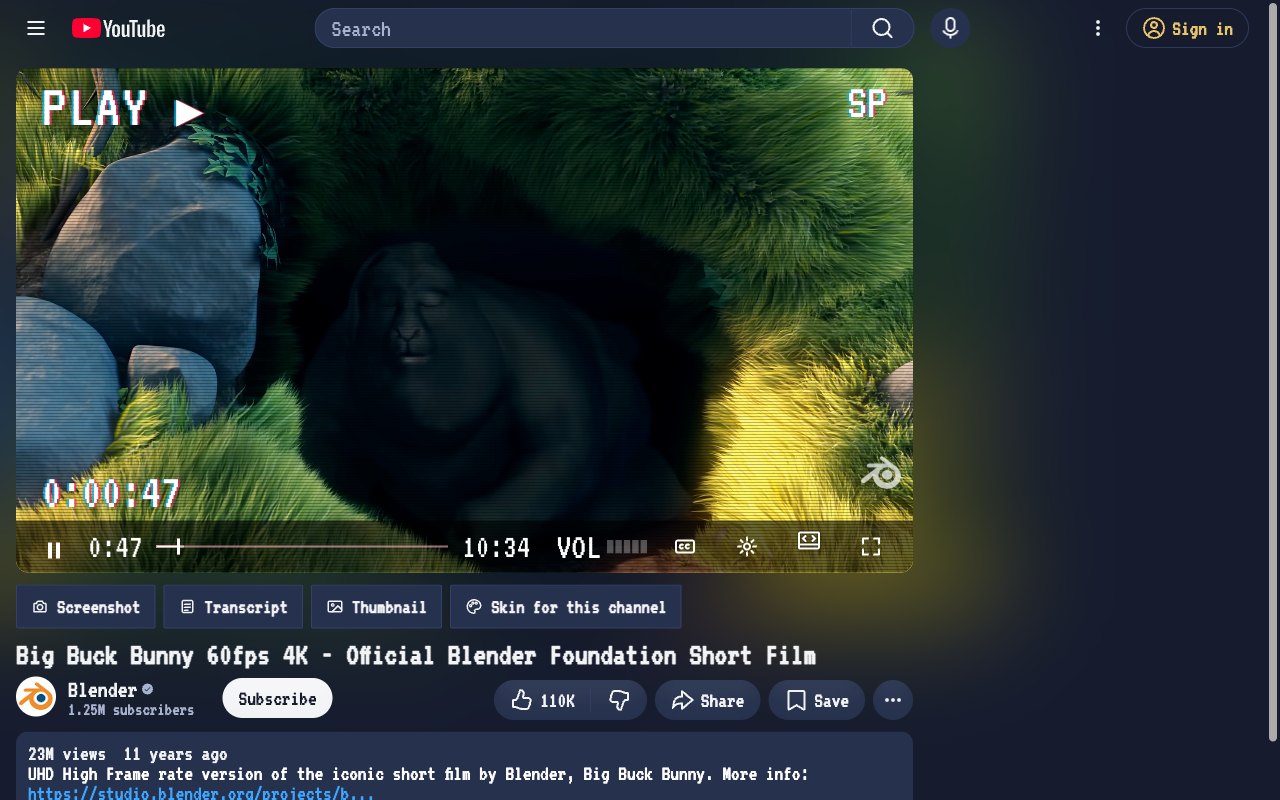Open the hamburger guide menu
Screen dimensions: 1280x800
click(36, 28)
